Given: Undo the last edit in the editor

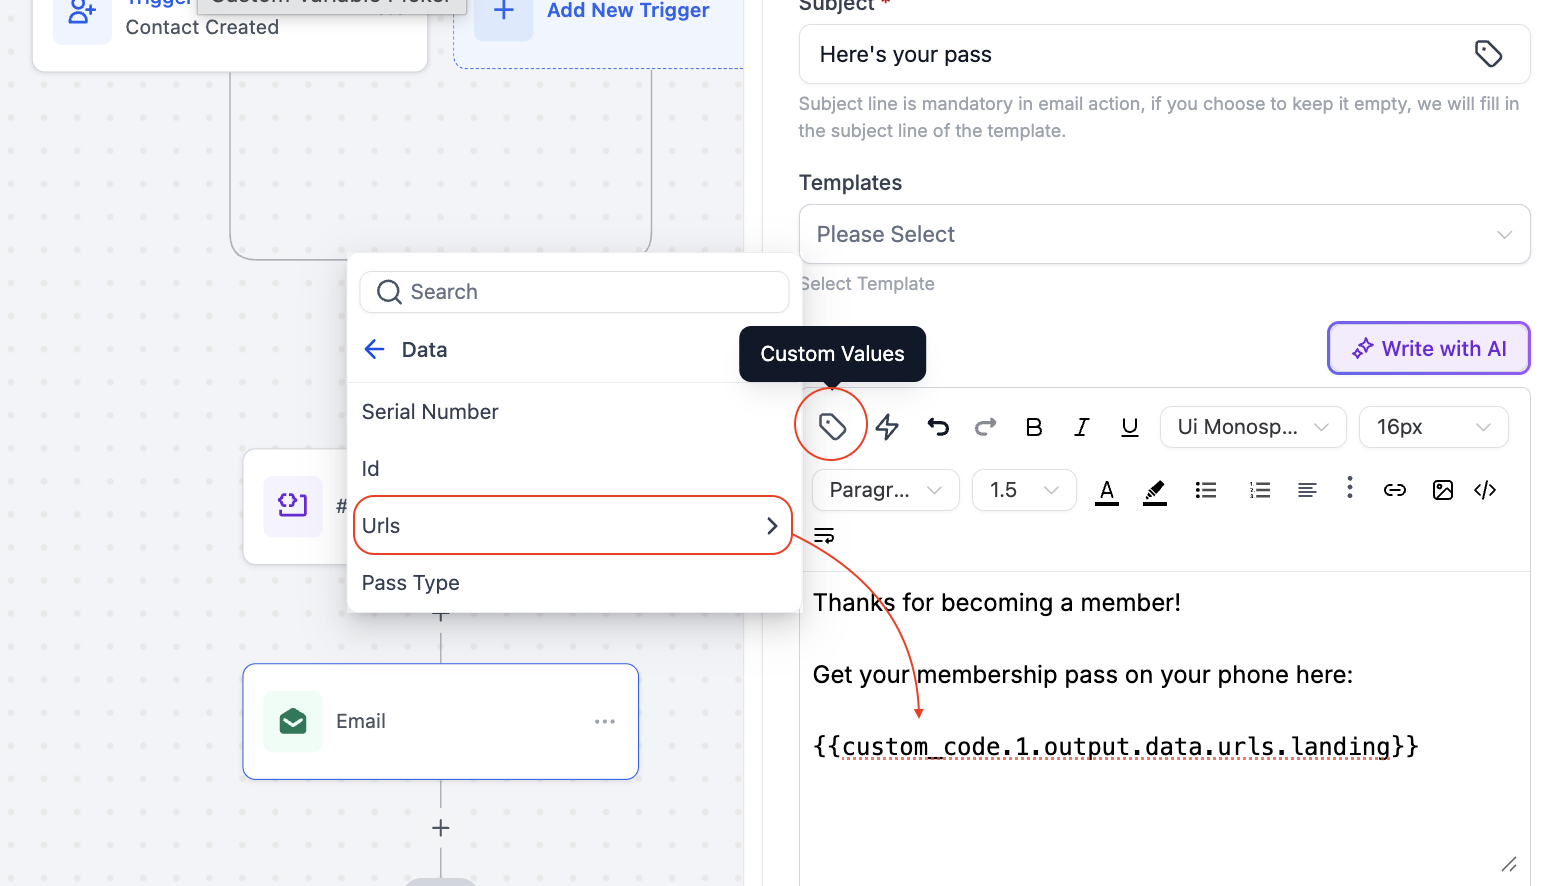Looking at the screenshot, I should click(x=938, y=427).
